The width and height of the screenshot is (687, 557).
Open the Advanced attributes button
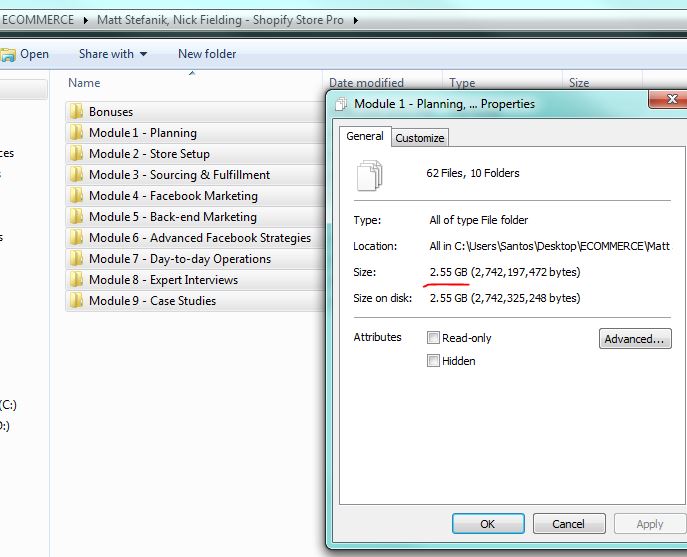[635, 339]
